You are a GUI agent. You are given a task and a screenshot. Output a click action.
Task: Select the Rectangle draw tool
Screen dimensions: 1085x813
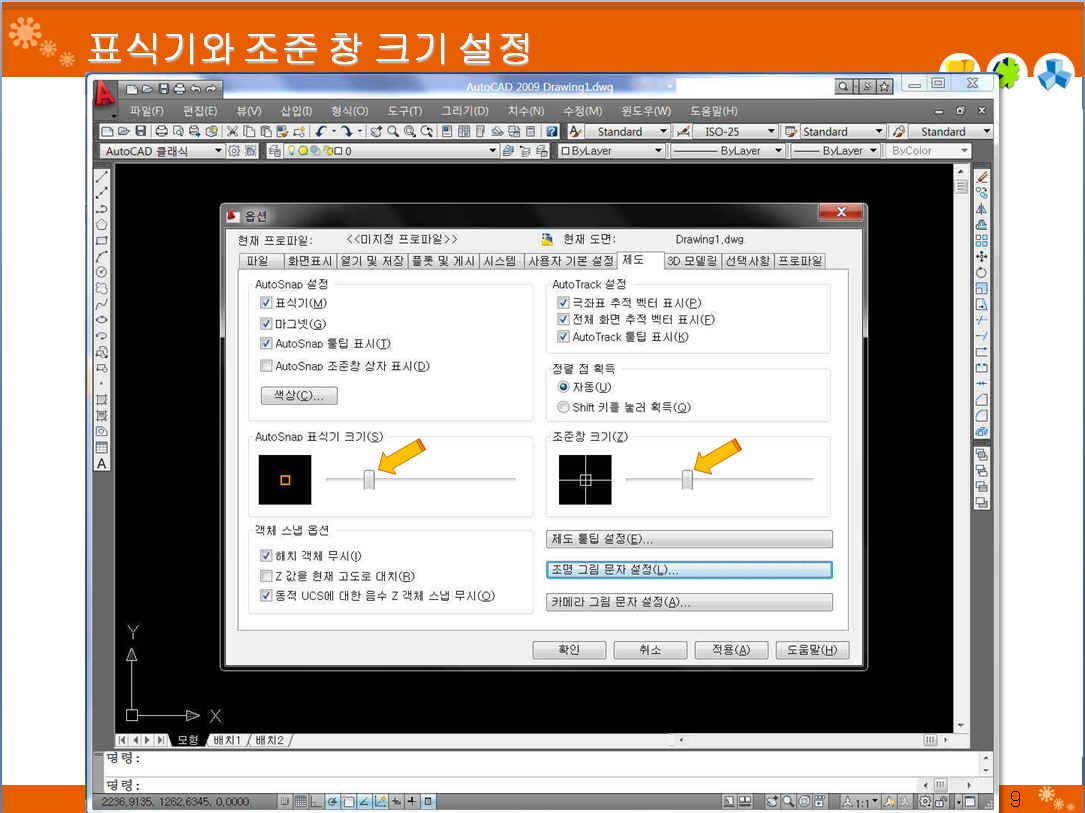coord(102,240)
